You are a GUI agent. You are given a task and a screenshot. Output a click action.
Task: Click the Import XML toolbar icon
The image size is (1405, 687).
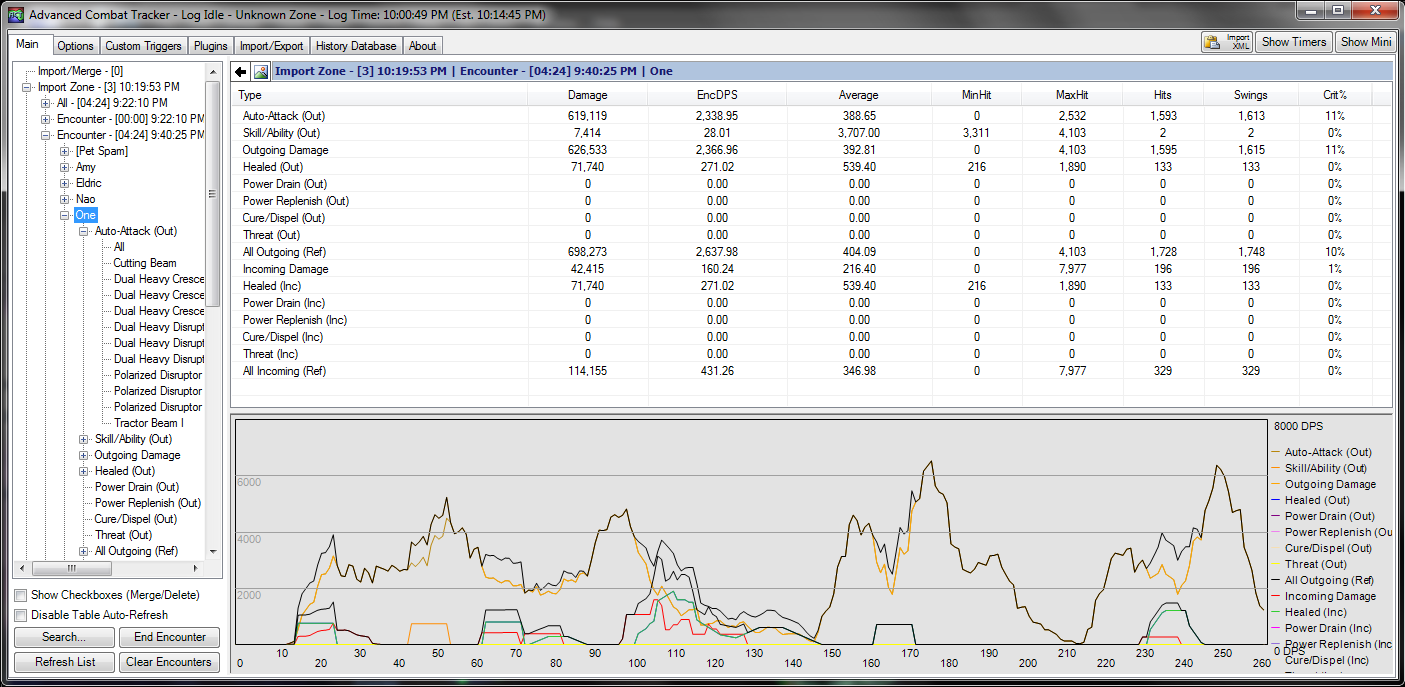coord(1227,42)
